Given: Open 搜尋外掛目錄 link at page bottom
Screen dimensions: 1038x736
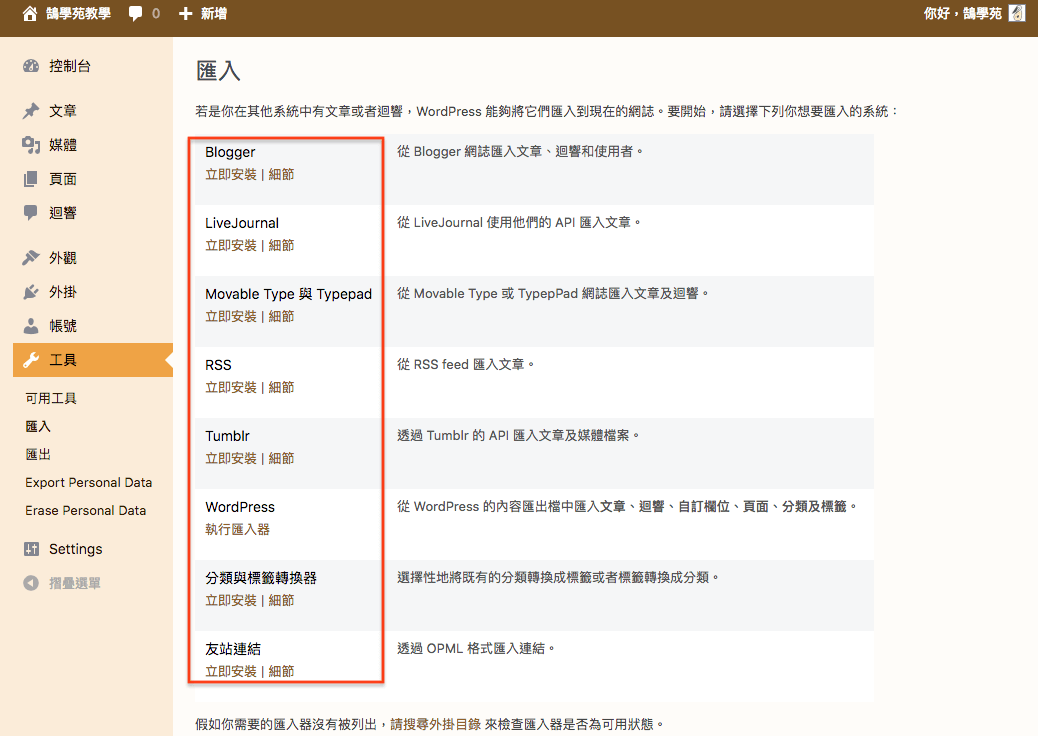Looking at the screenshot, I should pyautogui.click(x=447, y=723).
